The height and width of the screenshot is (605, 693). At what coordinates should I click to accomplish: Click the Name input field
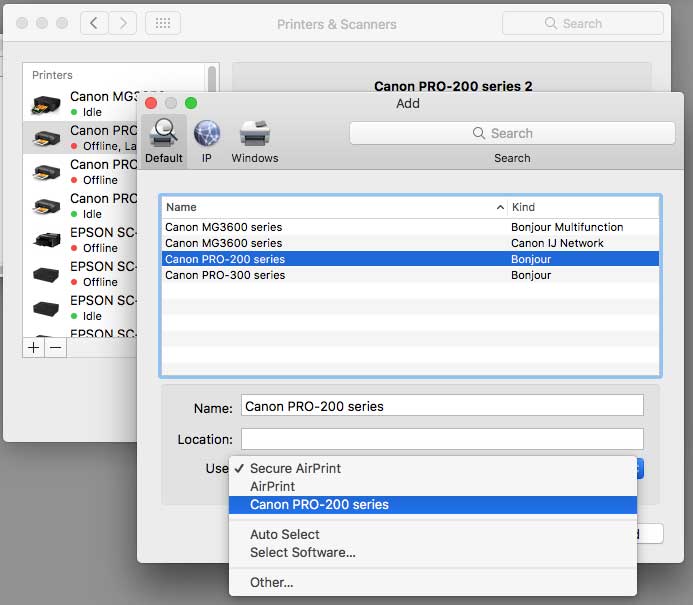[x=442, y=406]
